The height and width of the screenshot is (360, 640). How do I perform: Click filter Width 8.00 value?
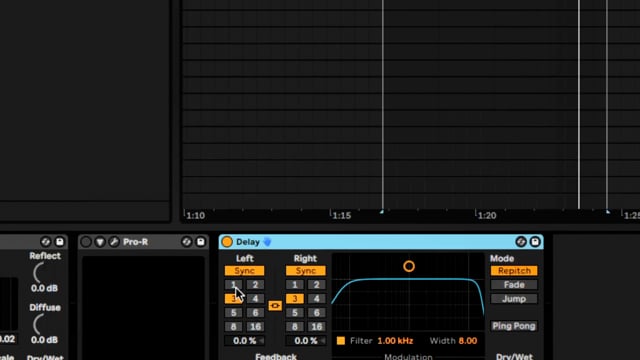click(468, 341)
